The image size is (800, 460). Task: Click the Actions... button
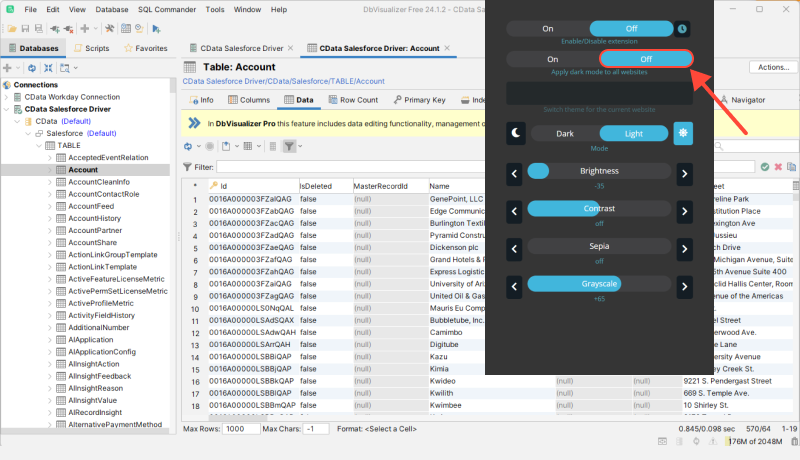pyautogui.click(x=773, y=67)
